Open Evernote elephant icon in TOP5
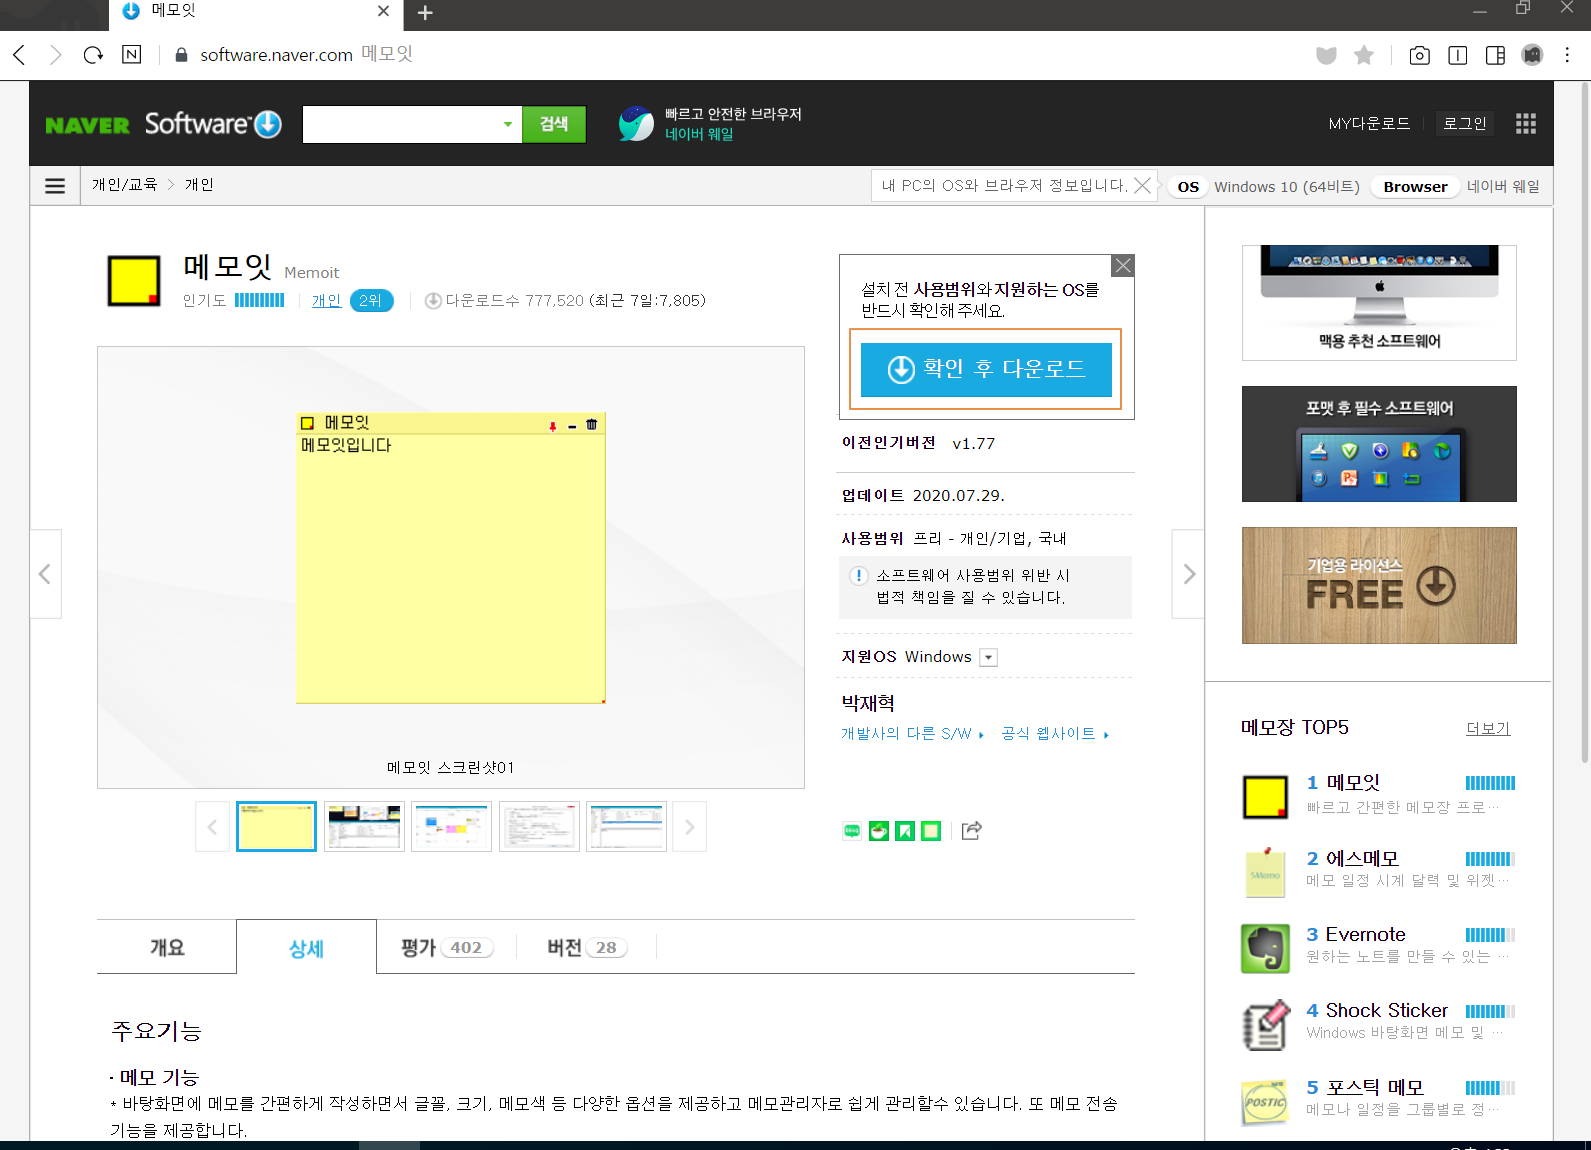Image resolution: width=1591 pixels, height=1150 pixels. click(x=1265, y=948)
